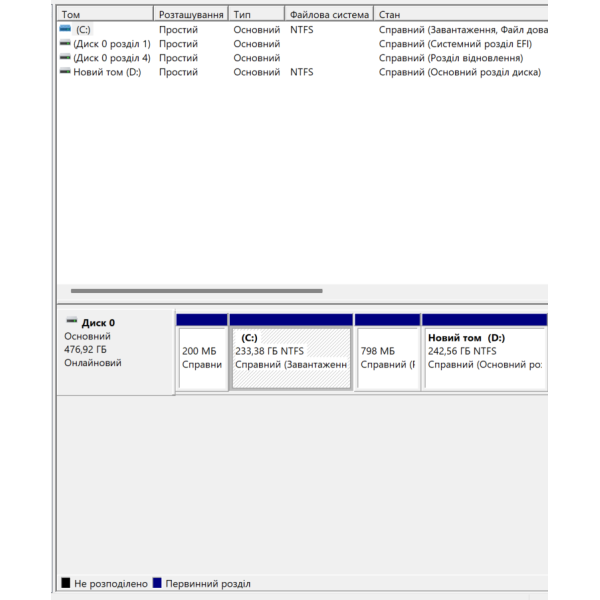600x600 pixels.
Task: Click status text Справний (Системний розділ EFI)
Action: tap(455, 44)
